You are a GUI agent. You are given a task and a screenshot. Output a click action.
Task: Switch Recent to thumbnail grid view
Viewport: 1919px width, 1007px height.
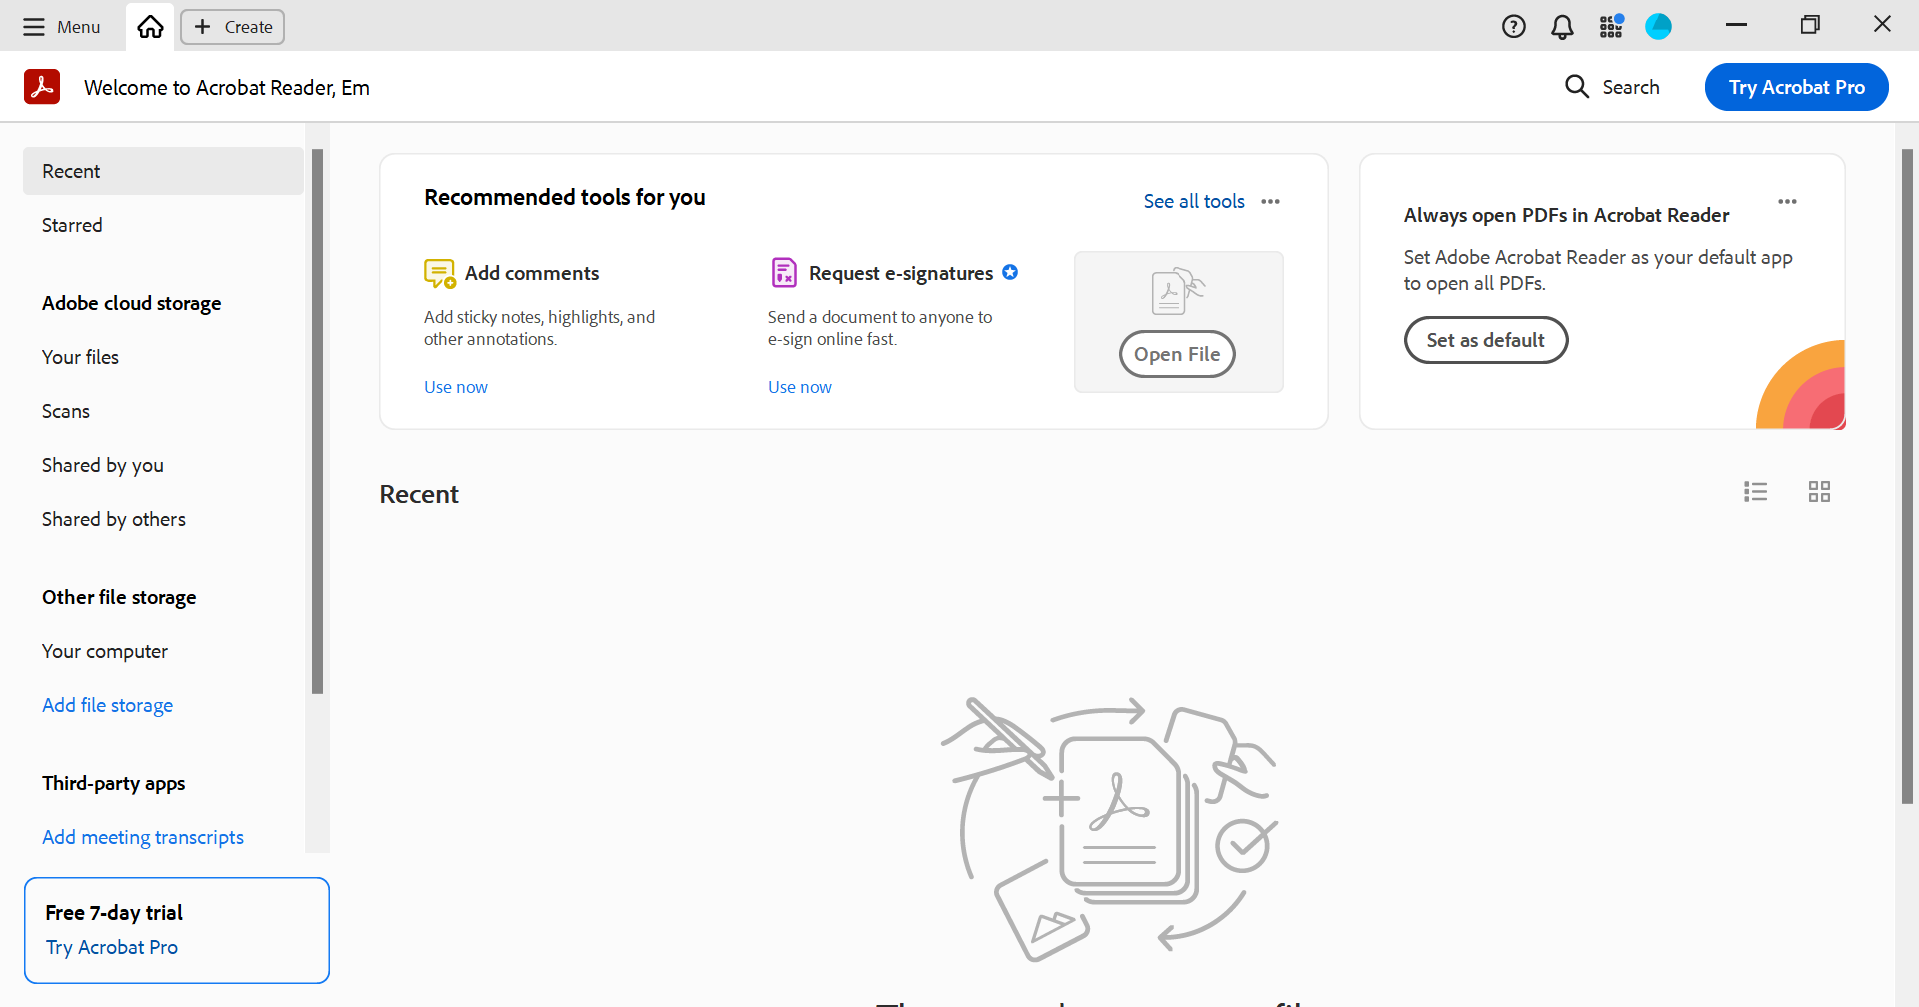click(1819, 491)
